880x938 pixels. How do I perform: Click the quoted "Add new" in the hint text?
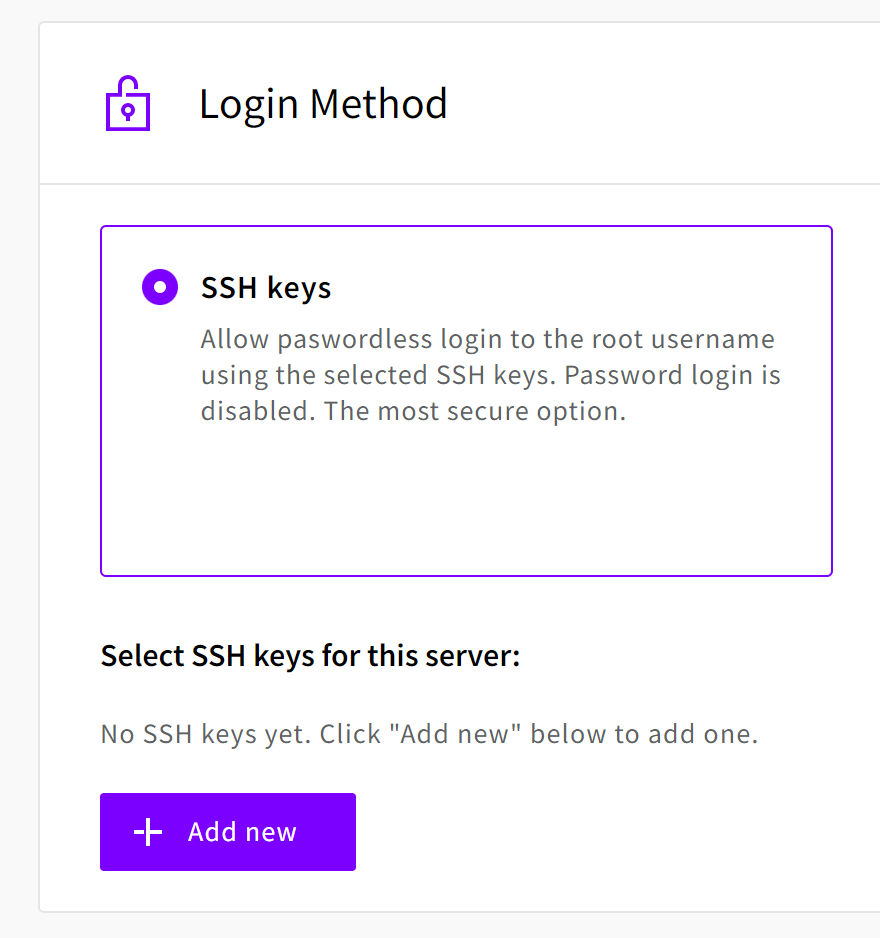[455, 735]
